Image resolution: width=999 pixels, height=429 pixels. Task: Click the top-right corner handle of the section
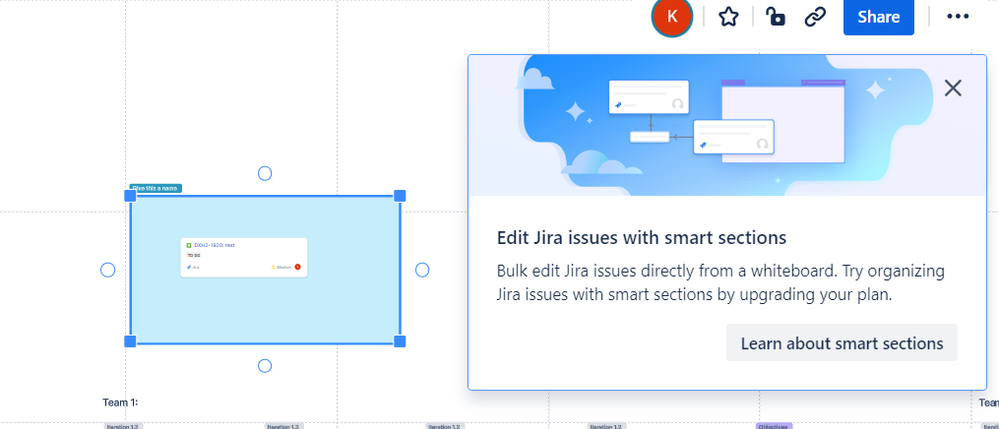click(399, 196)
